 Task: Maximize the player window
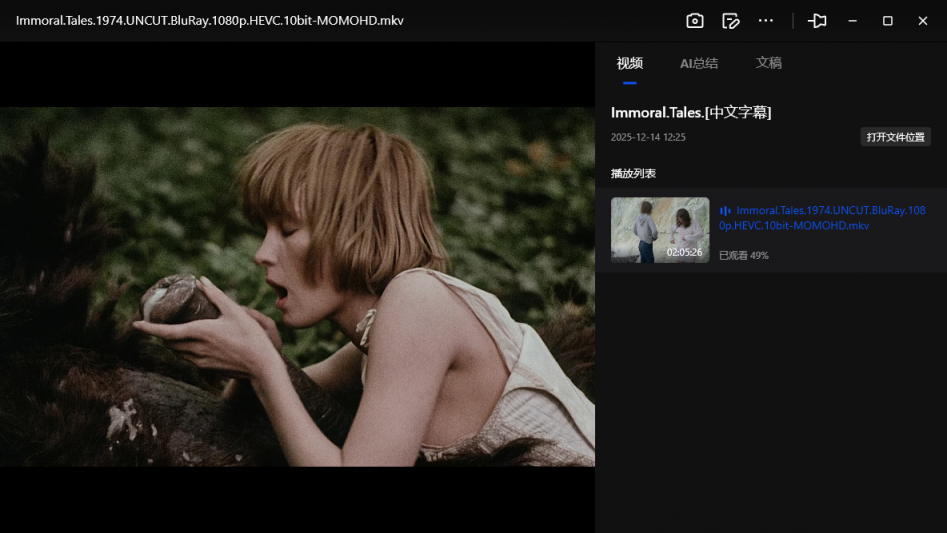pos(887,21)
